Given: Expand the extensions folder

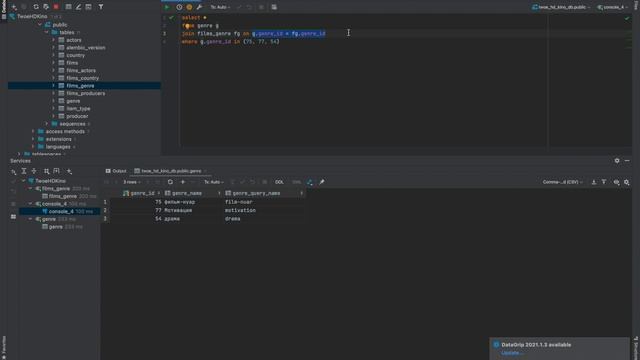Looking at the screenshot, I should pos(33,139).
